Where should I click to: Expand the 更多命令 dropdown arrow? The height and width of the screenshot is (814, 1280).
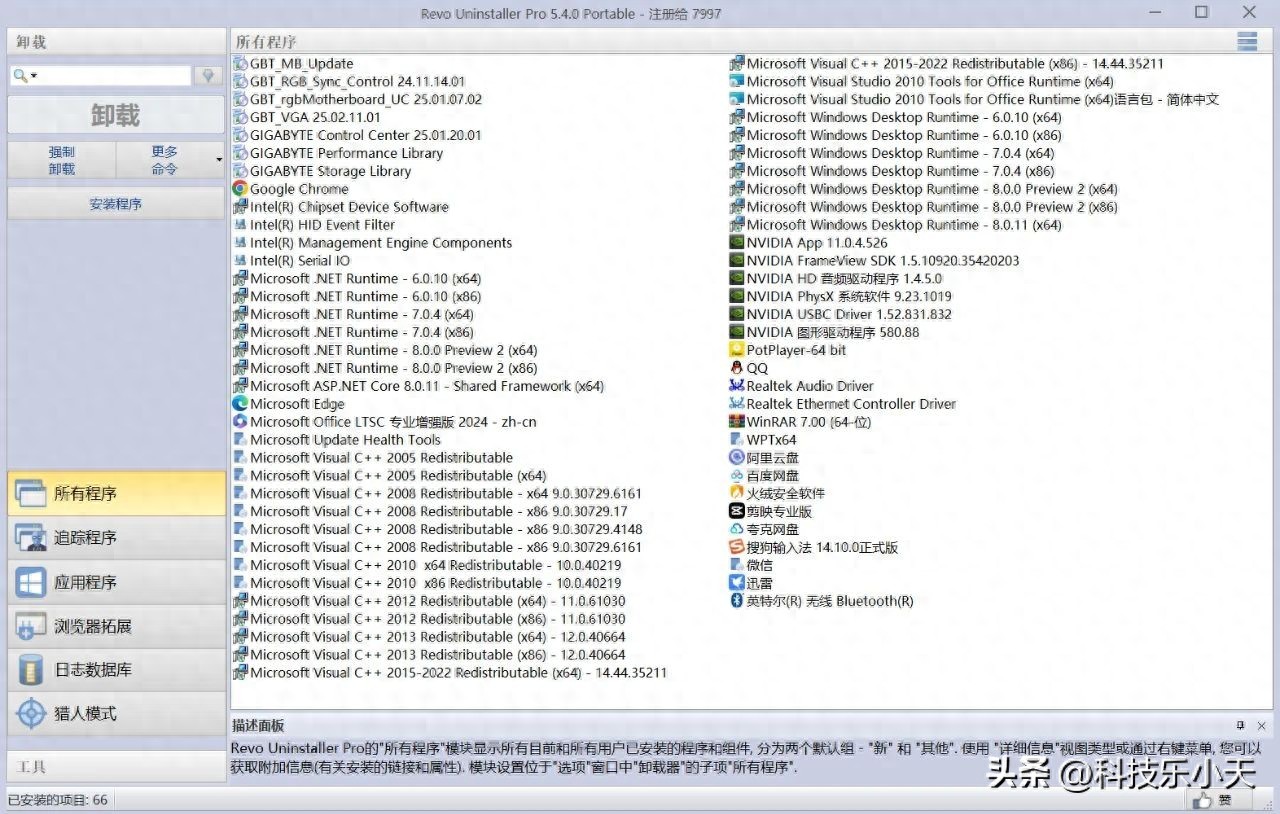pos(217,159)
